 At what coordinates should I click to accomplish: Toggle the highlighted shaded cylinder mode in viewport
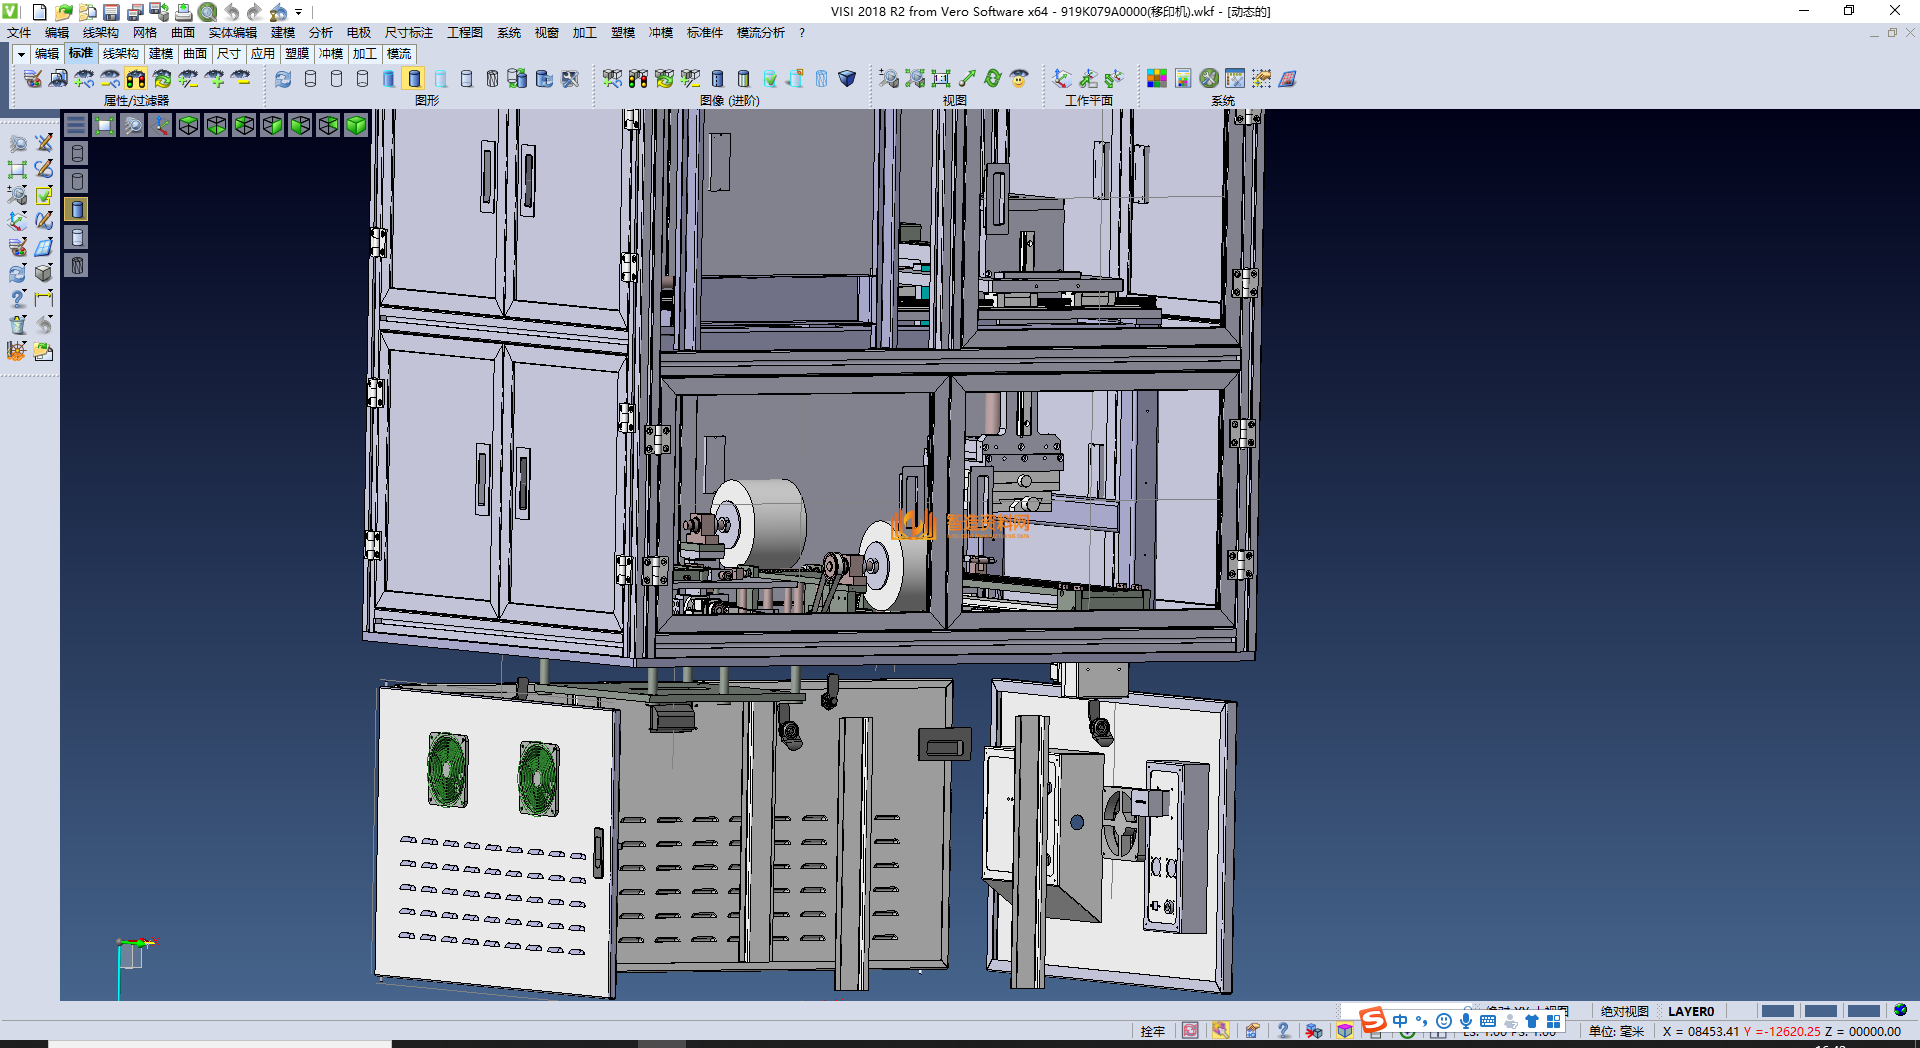point(77,209)
